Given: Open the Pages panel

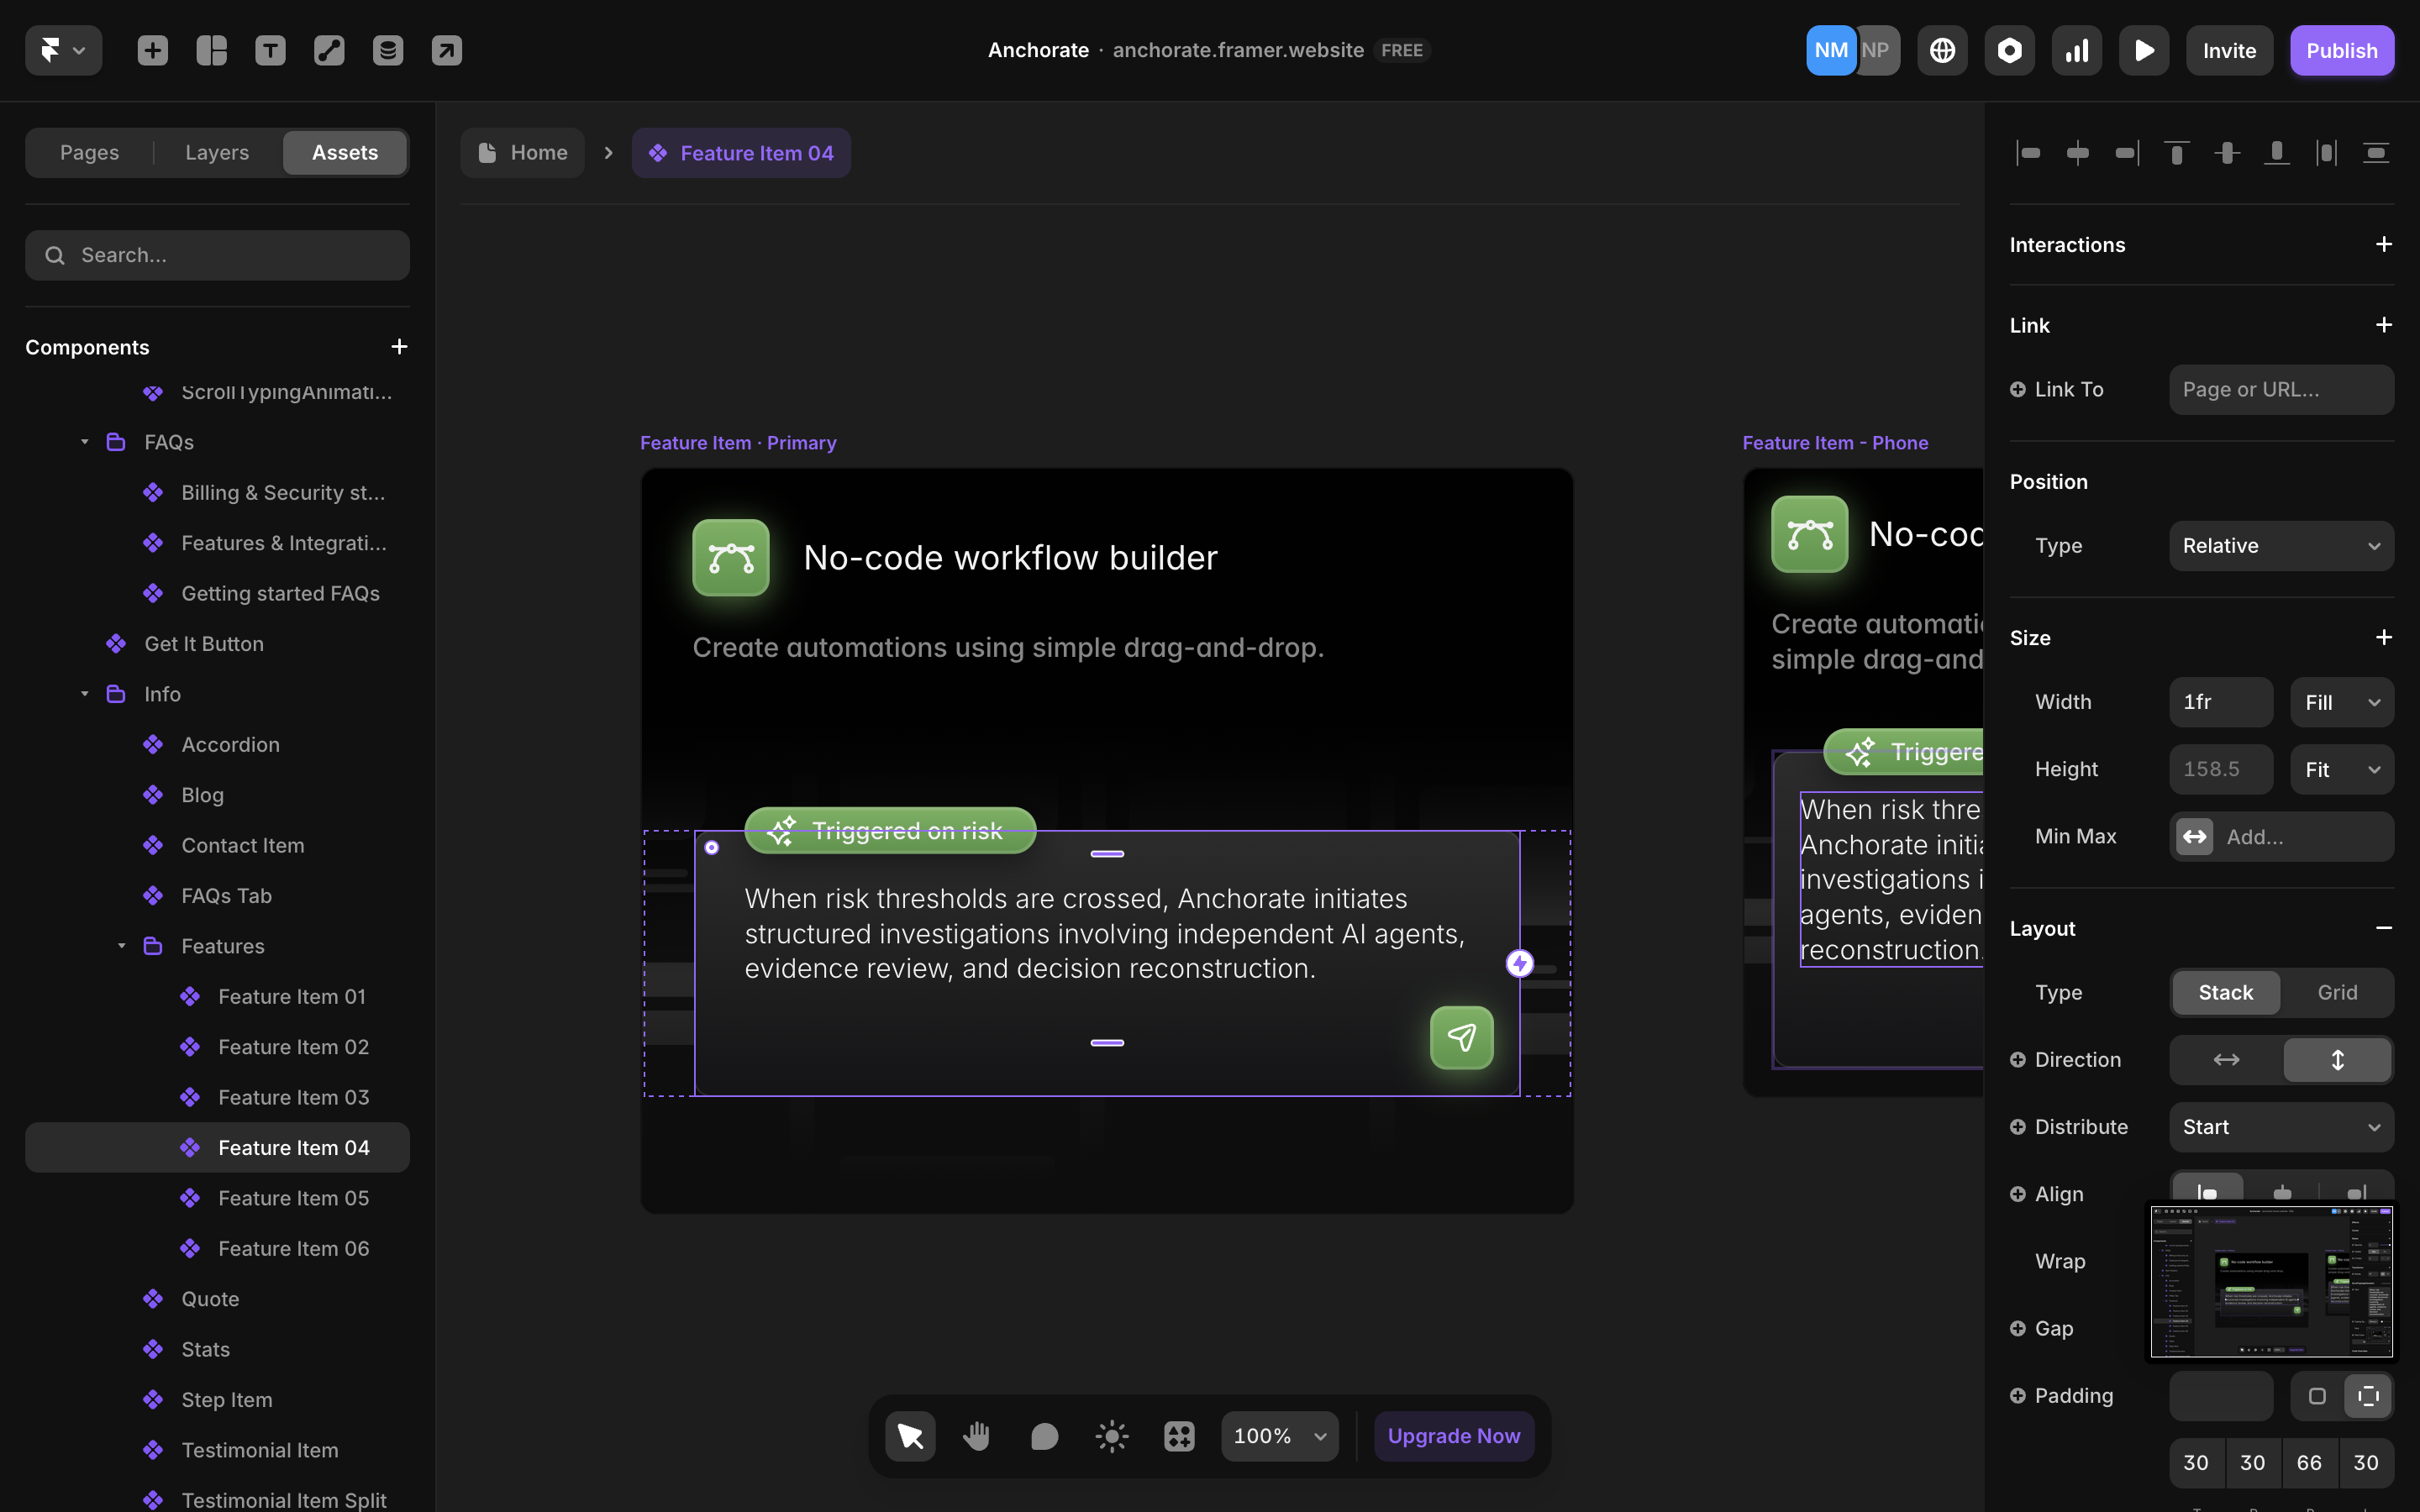Looking at the screenshot, I should (x=89, y=152).
